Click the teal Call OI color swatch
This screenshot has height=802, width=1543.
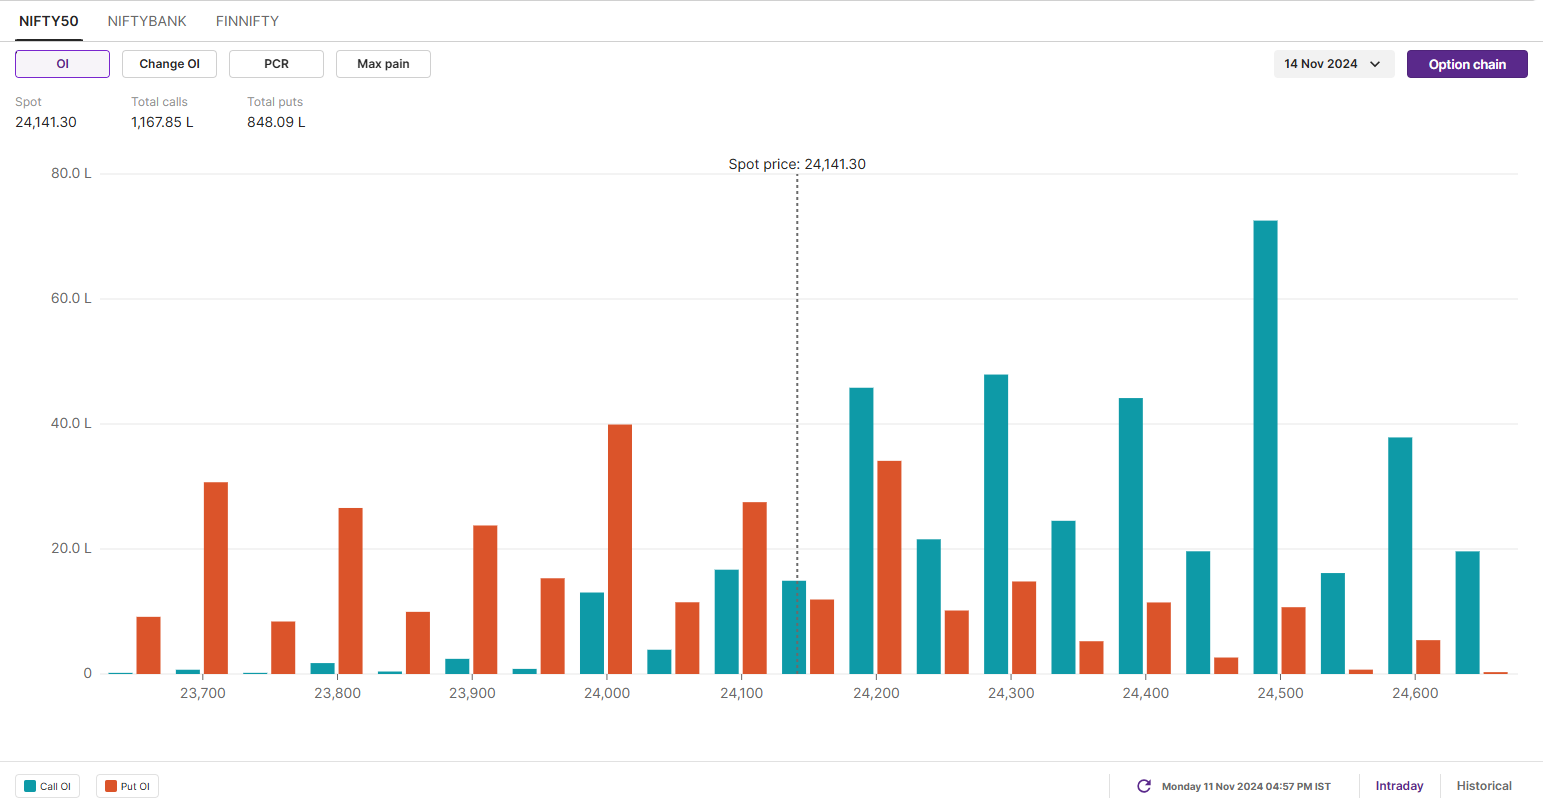(x=30, y=786)
